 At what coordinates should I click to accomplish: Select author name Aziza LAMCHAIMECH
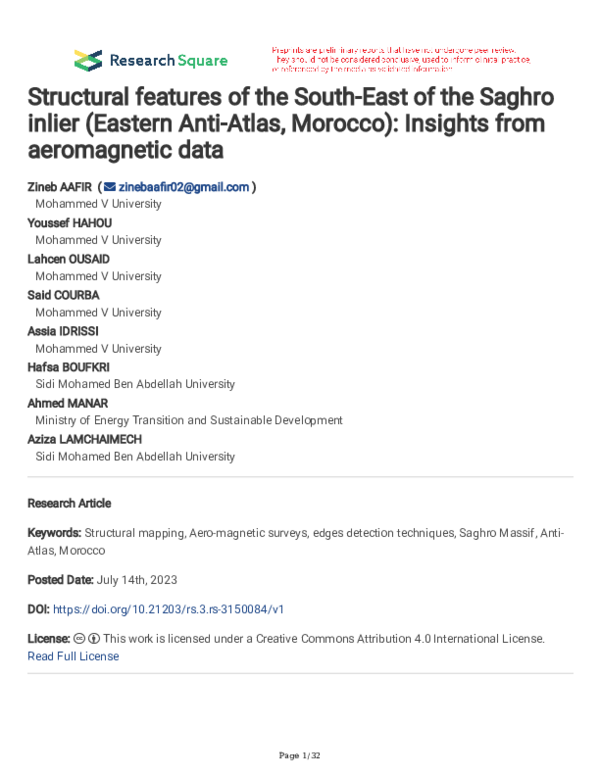click(85, 439)
